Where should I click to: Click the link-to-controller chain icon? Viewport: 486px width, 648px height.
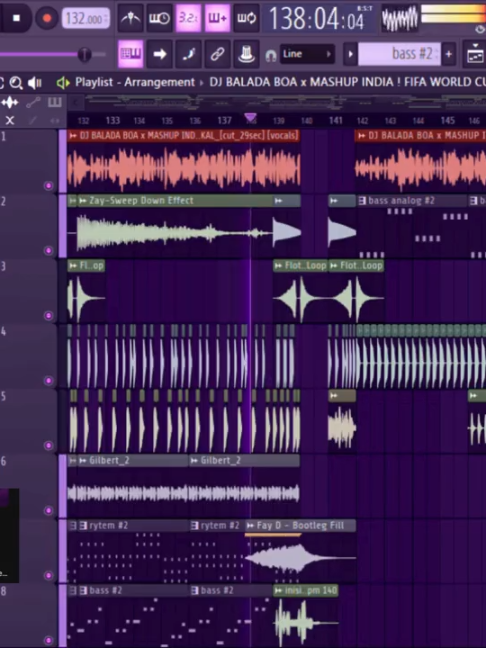(x=217, y=54)
